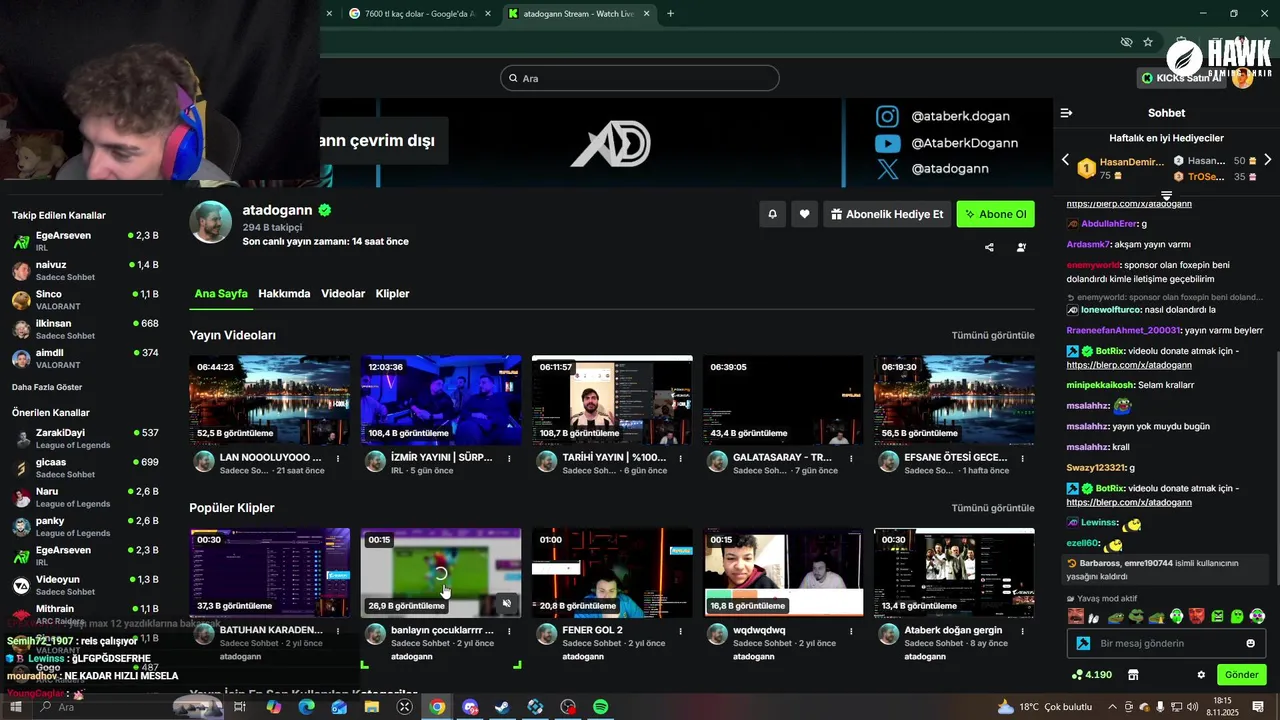Image resolution: width=1280 pixels, height=720 pixels.
Task: Go to the previous gift leaderboard page
Action: coord(1065,160)
